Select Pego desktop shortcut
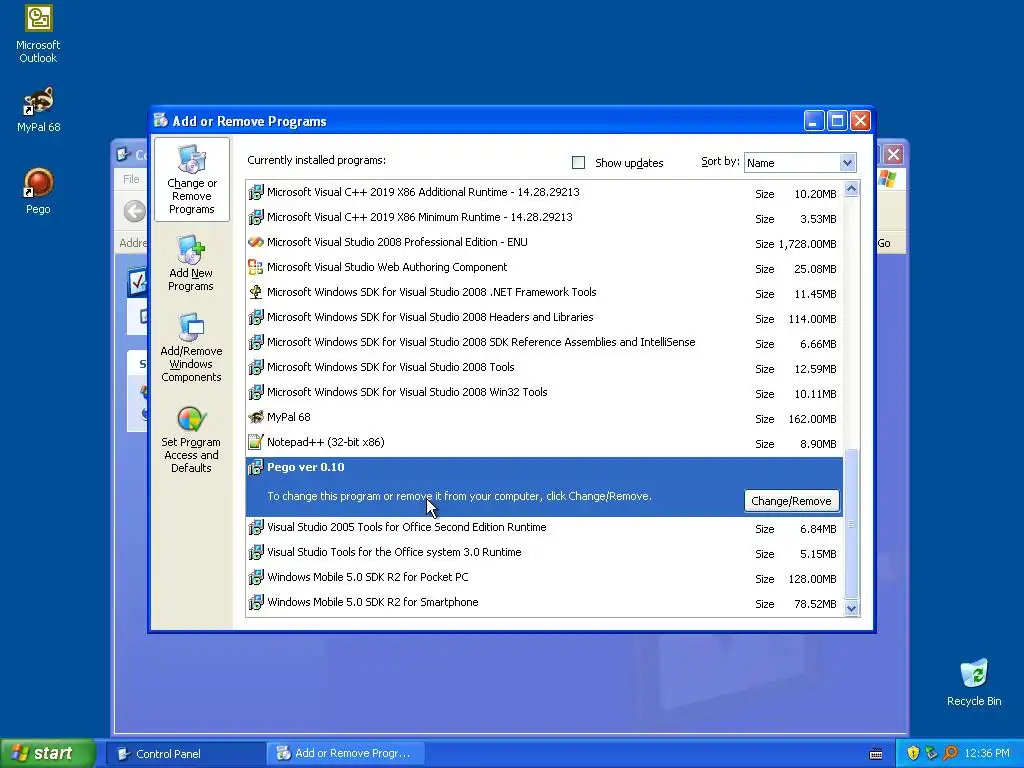Image resolution: width=1024 pixels, height=768 pixels. [38, 191]
